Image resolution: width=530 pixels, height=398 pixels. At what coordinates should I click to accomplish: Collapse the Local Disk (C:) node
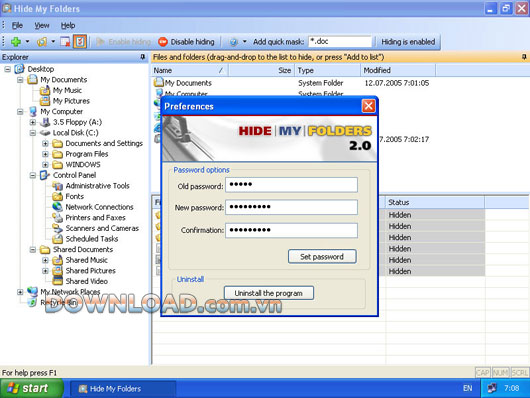pos(33,133)
